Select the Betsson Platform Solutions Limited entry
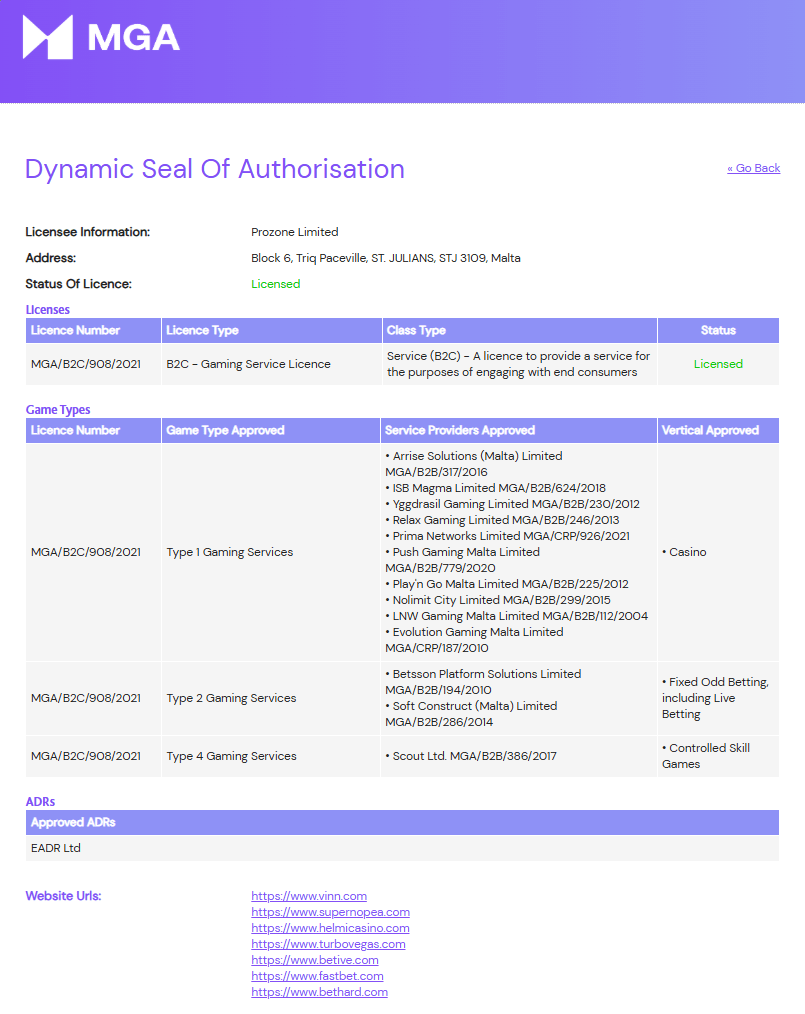 pos(484,682)
